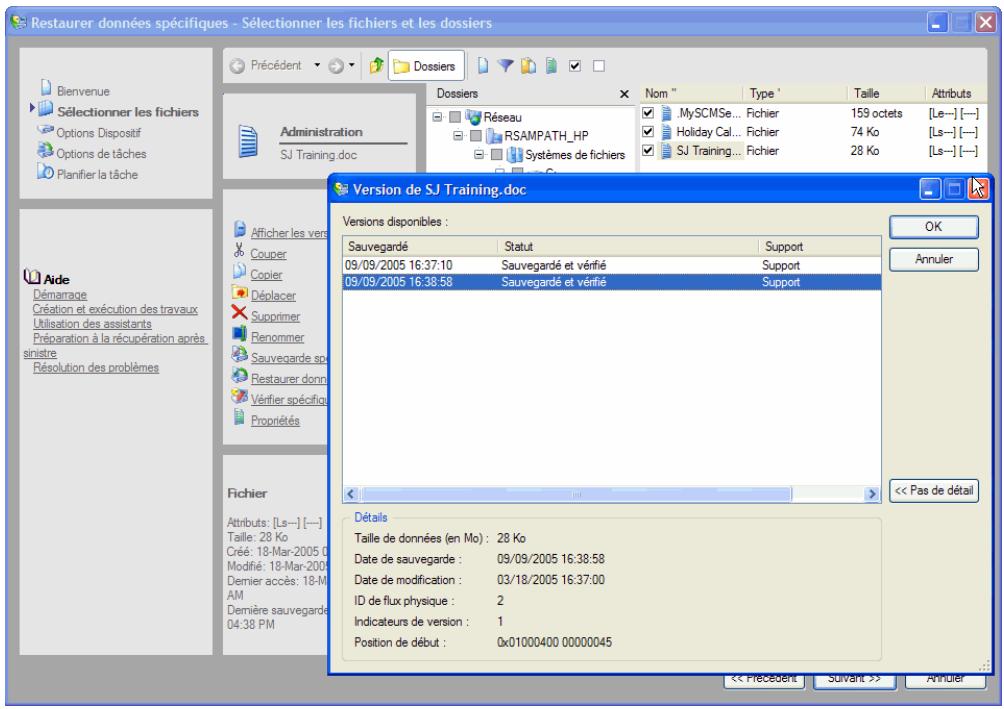Click the versions list horizontal scrollbar thumb
This screenshot has height=709, width=1004.
tap(576, 494)
